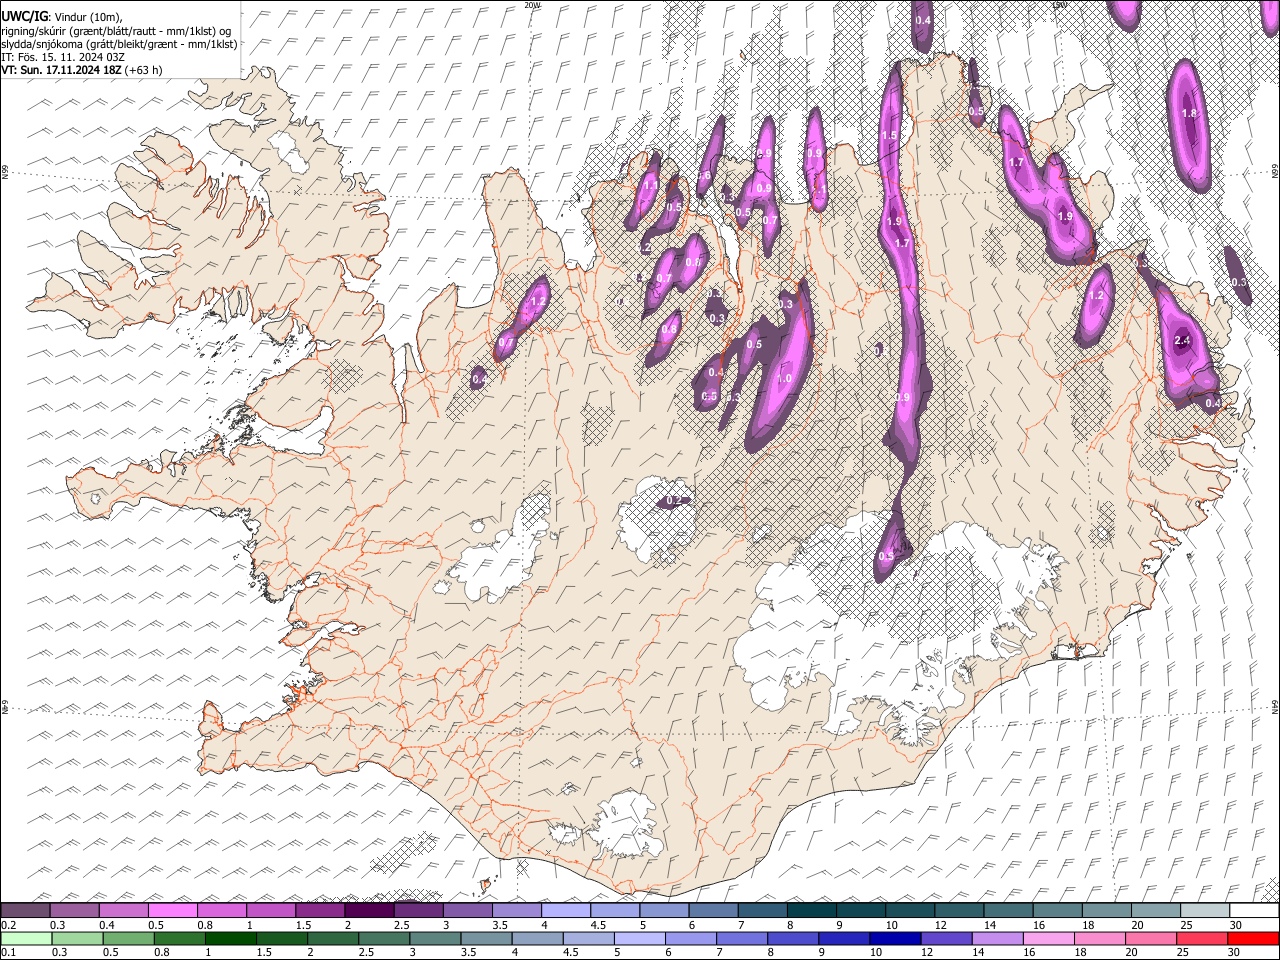Viewport: 1280px width, 960px height.
Task: Click the 20W longitude label on top edge
Action: 532,5
